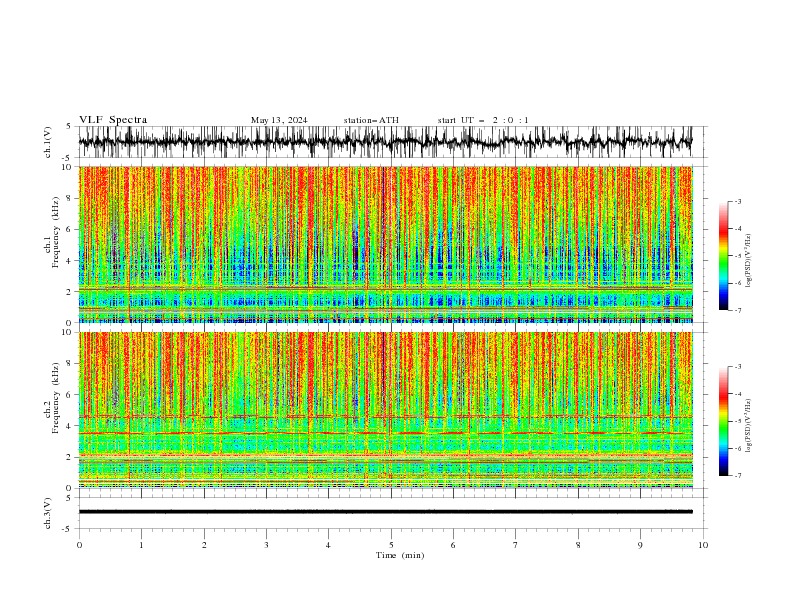This screenshot has height=612, width=792.
Task: Click the ch.1 spectrogram color scale bar
Action: [x=723, y=256]
